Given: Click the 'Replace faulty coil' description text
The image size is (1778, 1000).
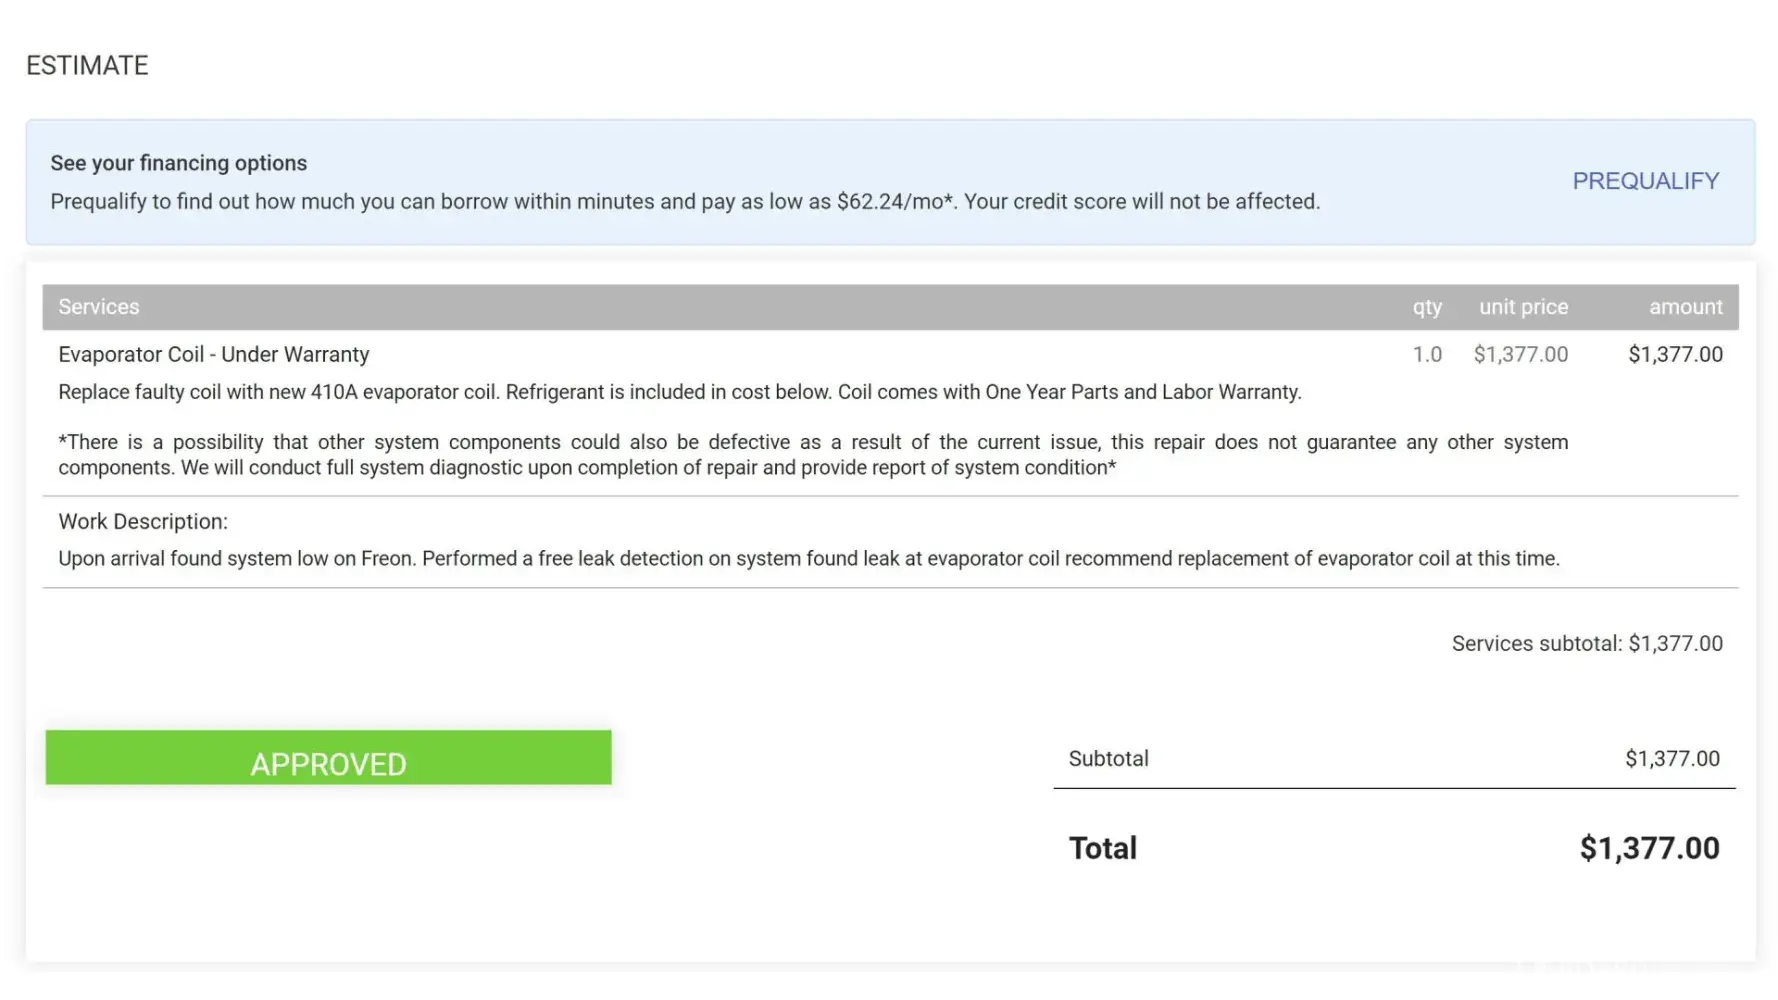Looking at the screenshot, I should pyautogui.click(x=679, y=392).
